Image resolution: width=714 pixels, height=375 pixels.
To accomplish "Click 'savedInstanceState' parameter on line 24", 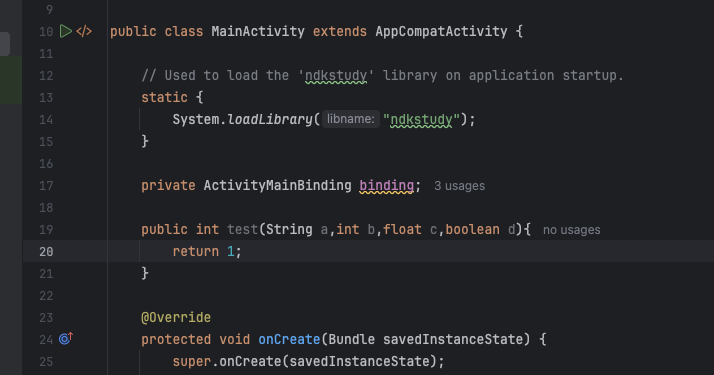I will pos(453,339).
